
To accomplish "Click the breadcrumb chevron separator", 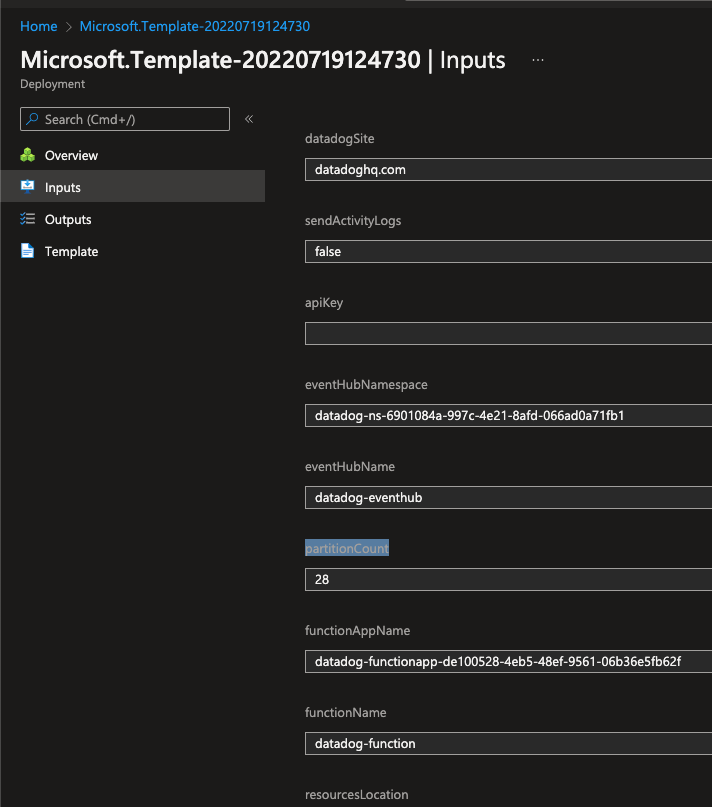I will coord(68,27).
